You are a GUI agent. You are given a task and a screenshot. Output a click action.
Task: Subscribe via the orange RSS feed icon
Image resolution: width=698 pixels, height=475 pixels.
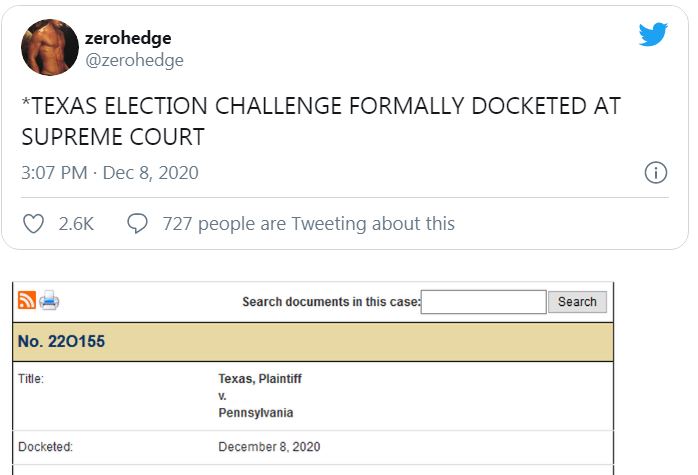pyautogui.click(x=27, y=300)
